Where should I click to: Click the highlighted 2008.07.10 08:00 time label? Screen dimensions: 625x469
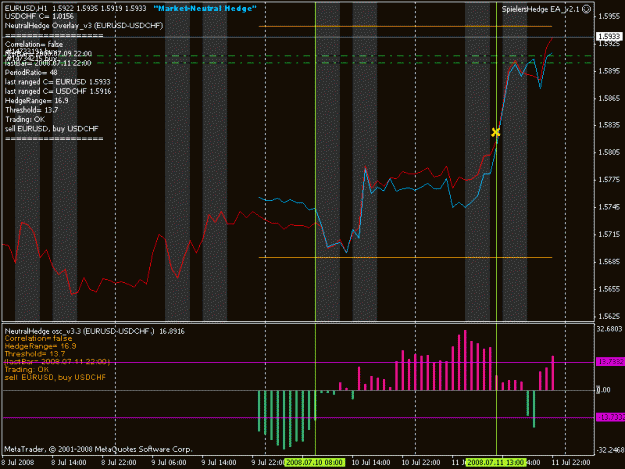[x=314, y=462]
